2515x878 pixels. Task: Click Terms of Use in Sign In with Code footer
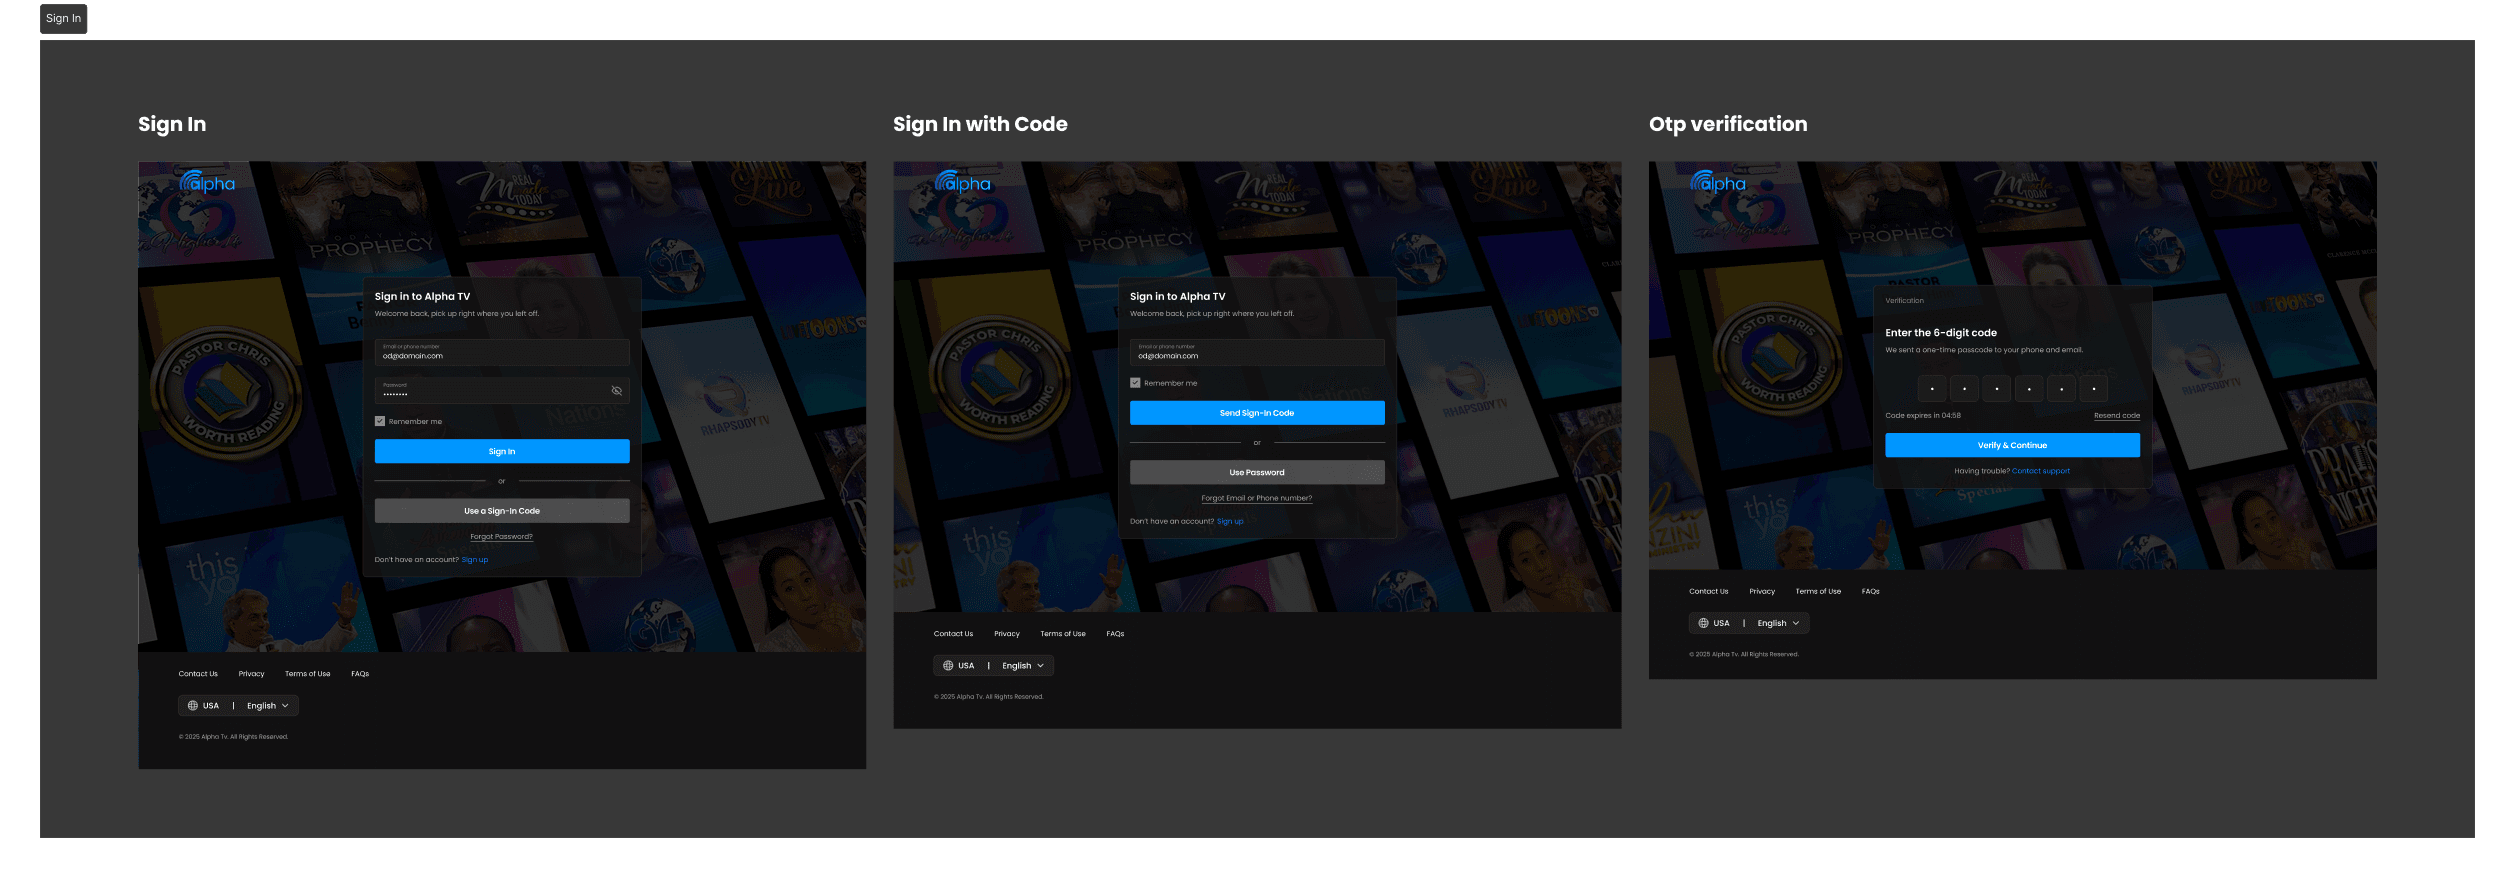1062,634
